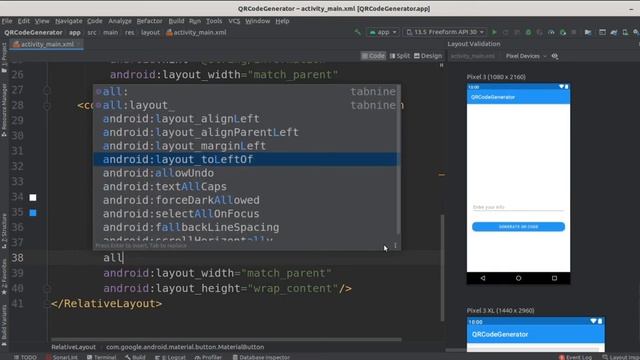Screen dimensions: 640x360
Task: Collapse the fold marker on line 41
Action: [47, 304]
